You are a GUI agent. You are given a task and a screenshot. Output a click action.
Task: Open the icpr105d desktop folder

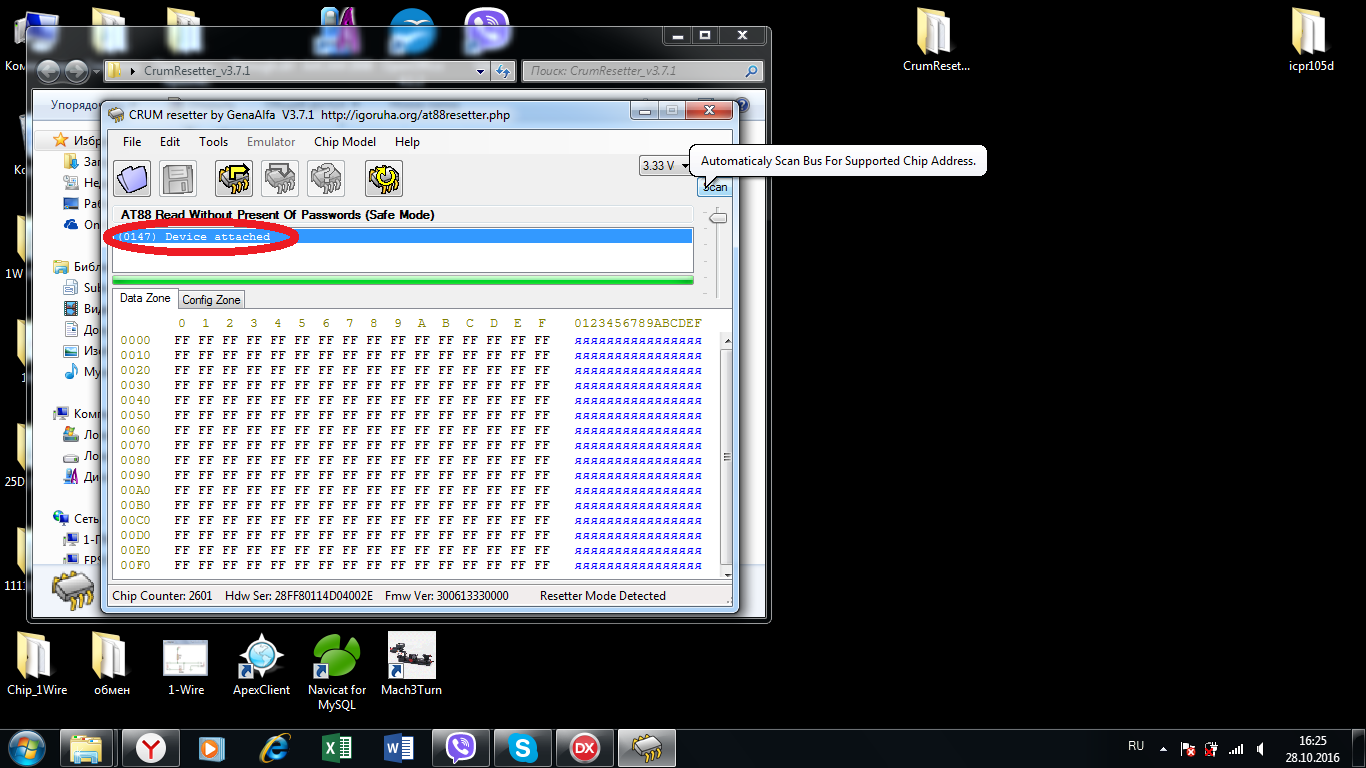pos(1311,41)
